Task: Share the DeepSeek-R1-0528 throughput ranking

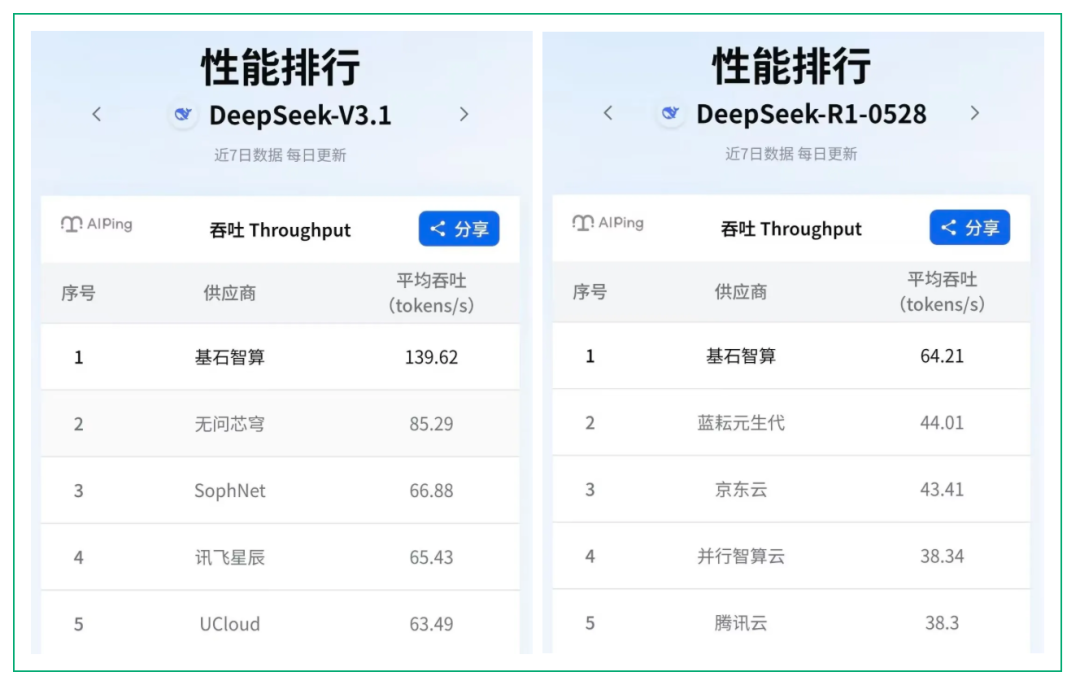Action: tap(970, 227)
